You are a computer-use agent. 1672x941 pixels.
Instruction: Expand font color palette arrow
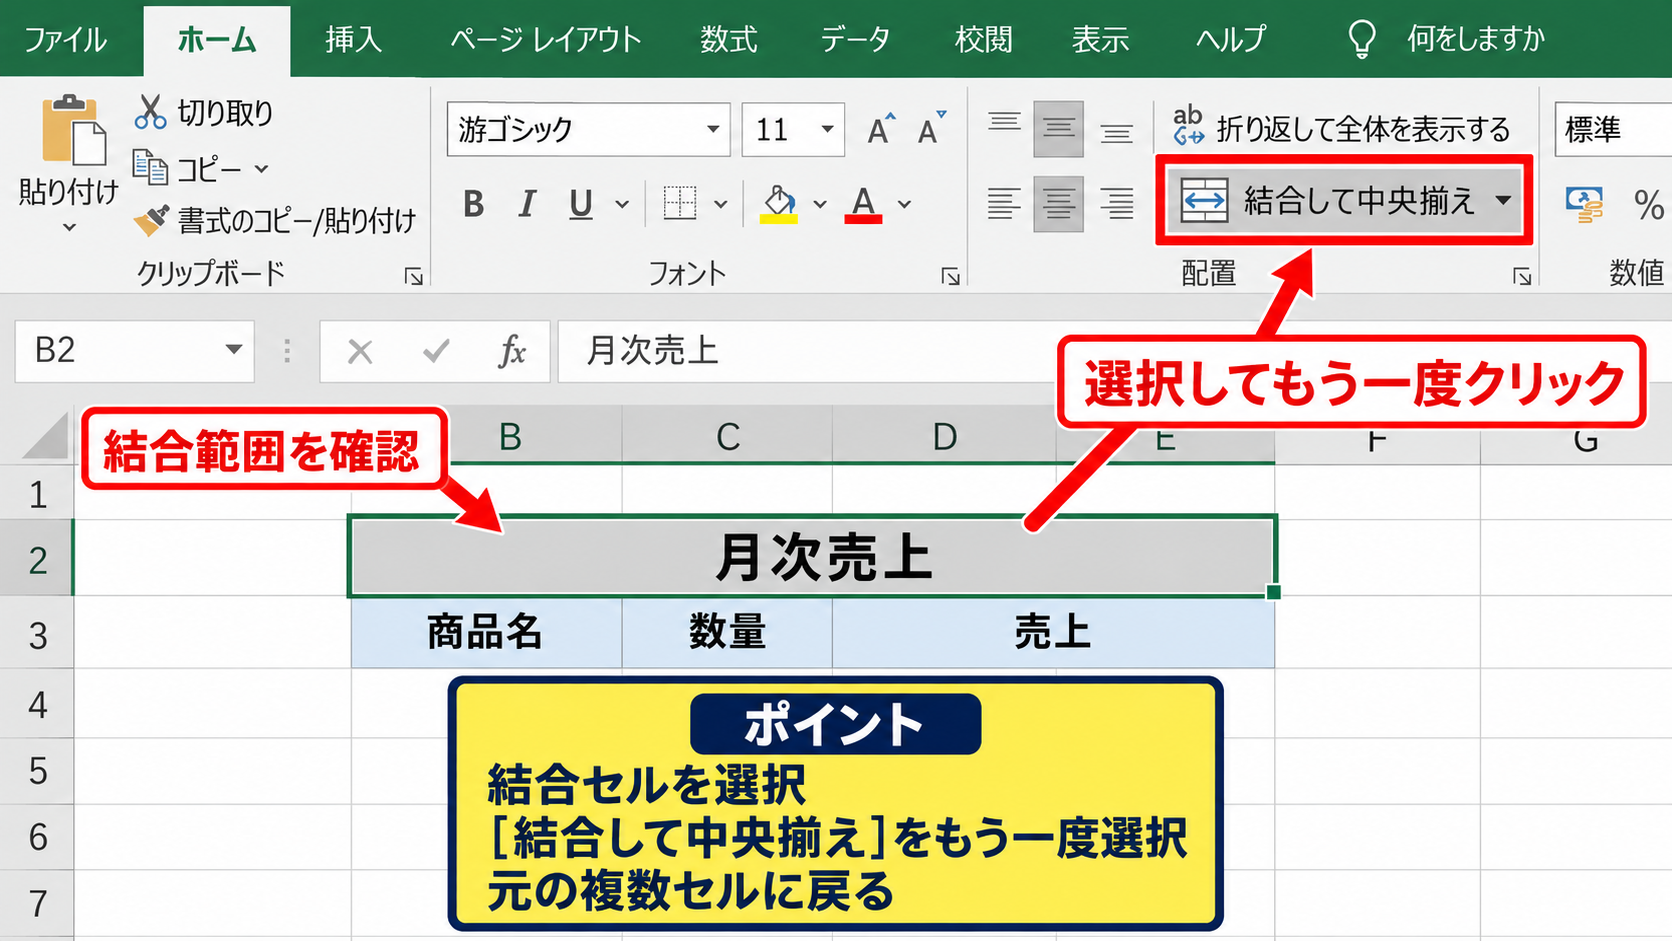pos(904,204)
